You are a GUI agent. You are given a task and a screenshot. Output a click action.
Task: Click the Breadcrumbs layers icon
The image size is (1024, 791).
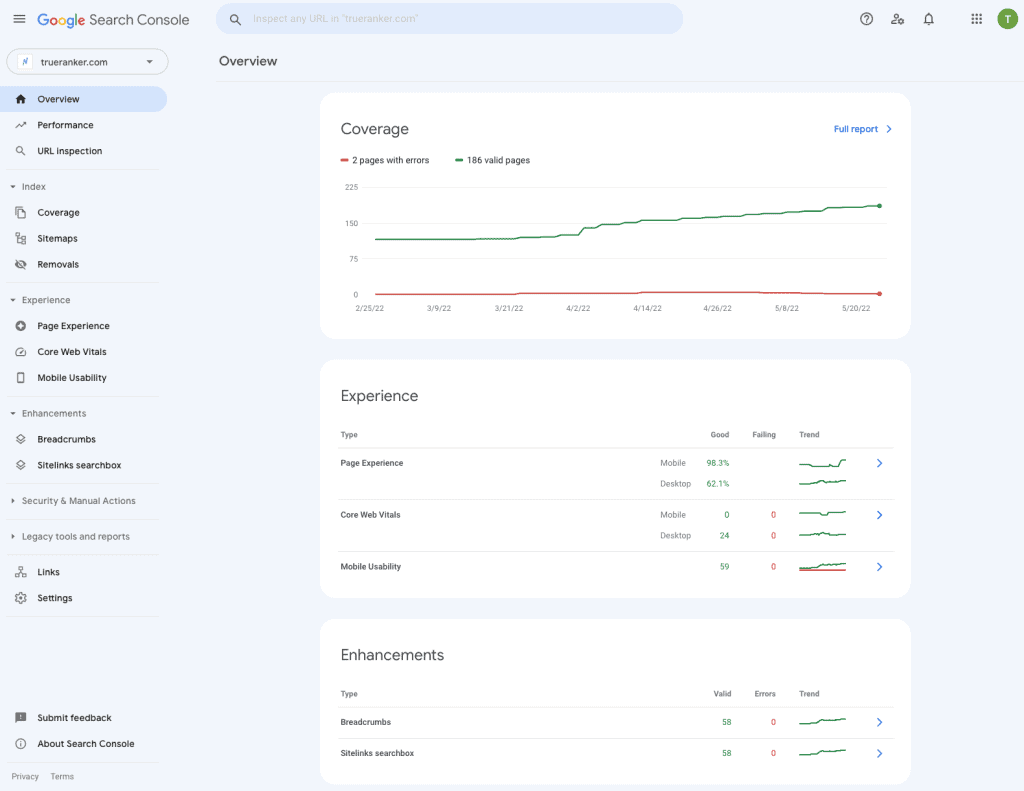(21, 439)
